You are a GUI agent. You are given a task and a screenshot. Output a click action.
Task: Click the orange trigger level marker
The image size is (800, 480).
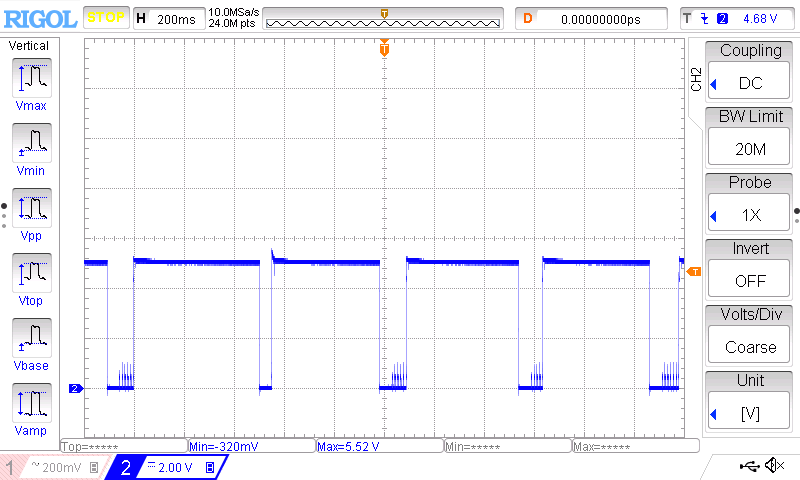point(694,271)
